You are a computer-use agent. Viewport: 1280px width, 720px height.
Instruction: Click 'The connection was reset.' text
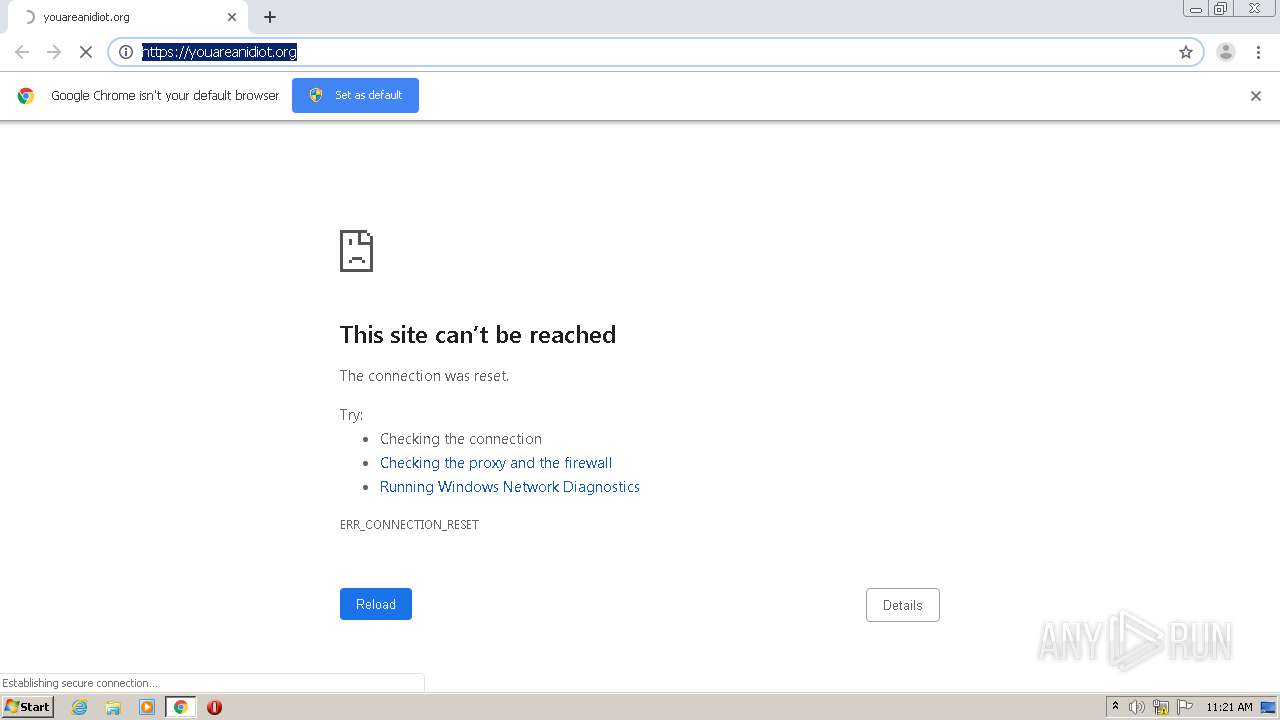click(424, 376)
